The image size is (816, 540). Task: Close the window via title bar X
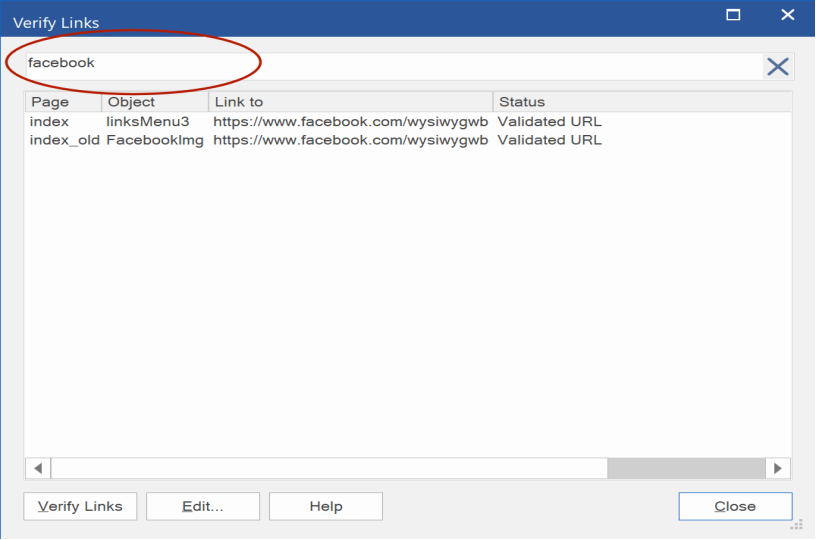[x=788, y=15]
